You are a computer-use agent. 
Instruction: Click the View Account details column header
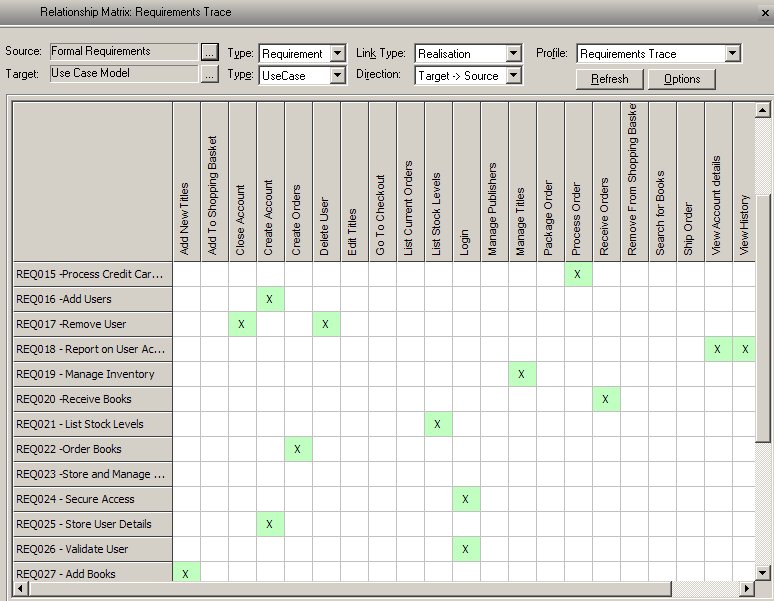click(718, 182)
